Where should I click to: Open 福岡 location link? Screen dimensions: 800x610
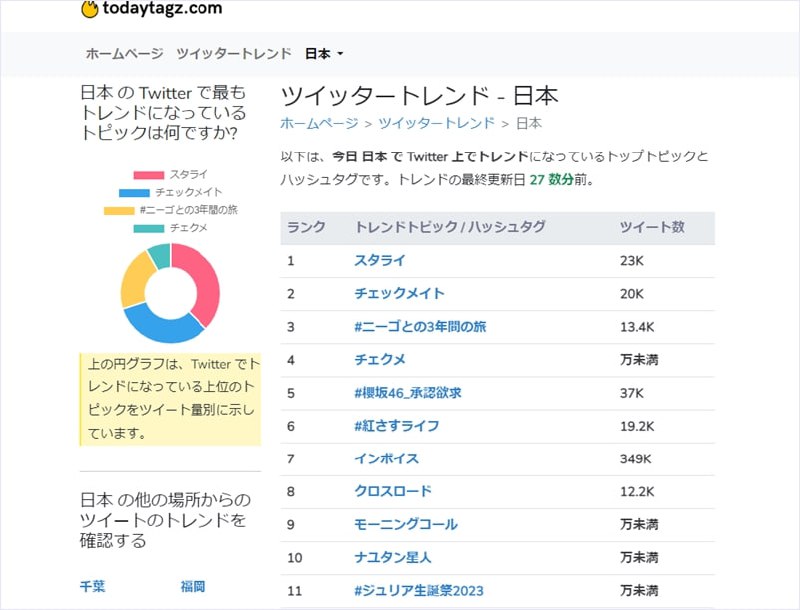click(193, 587)
